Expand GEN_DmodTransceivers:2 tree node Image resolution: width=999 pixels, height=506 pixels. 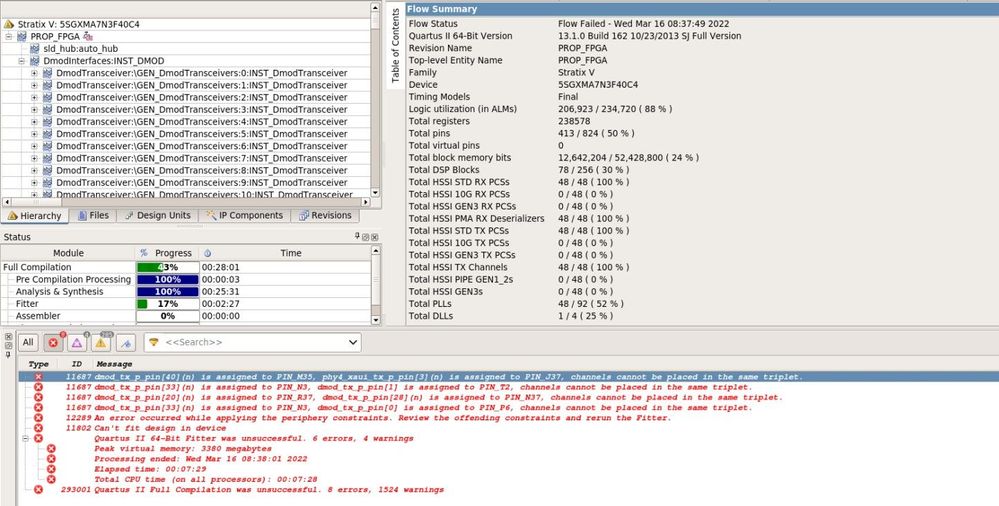coord(34,98)
